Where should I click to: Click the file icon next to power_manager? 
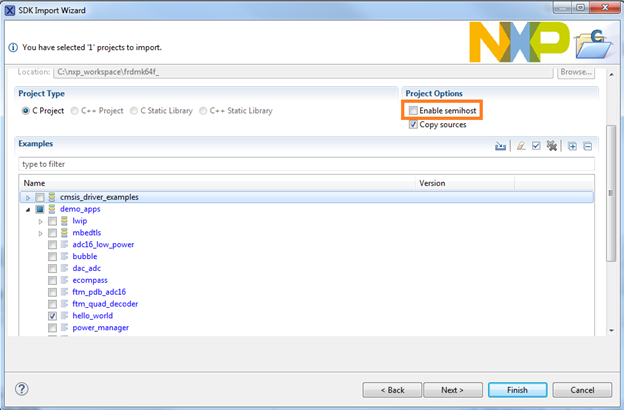(x=64, y=328)
